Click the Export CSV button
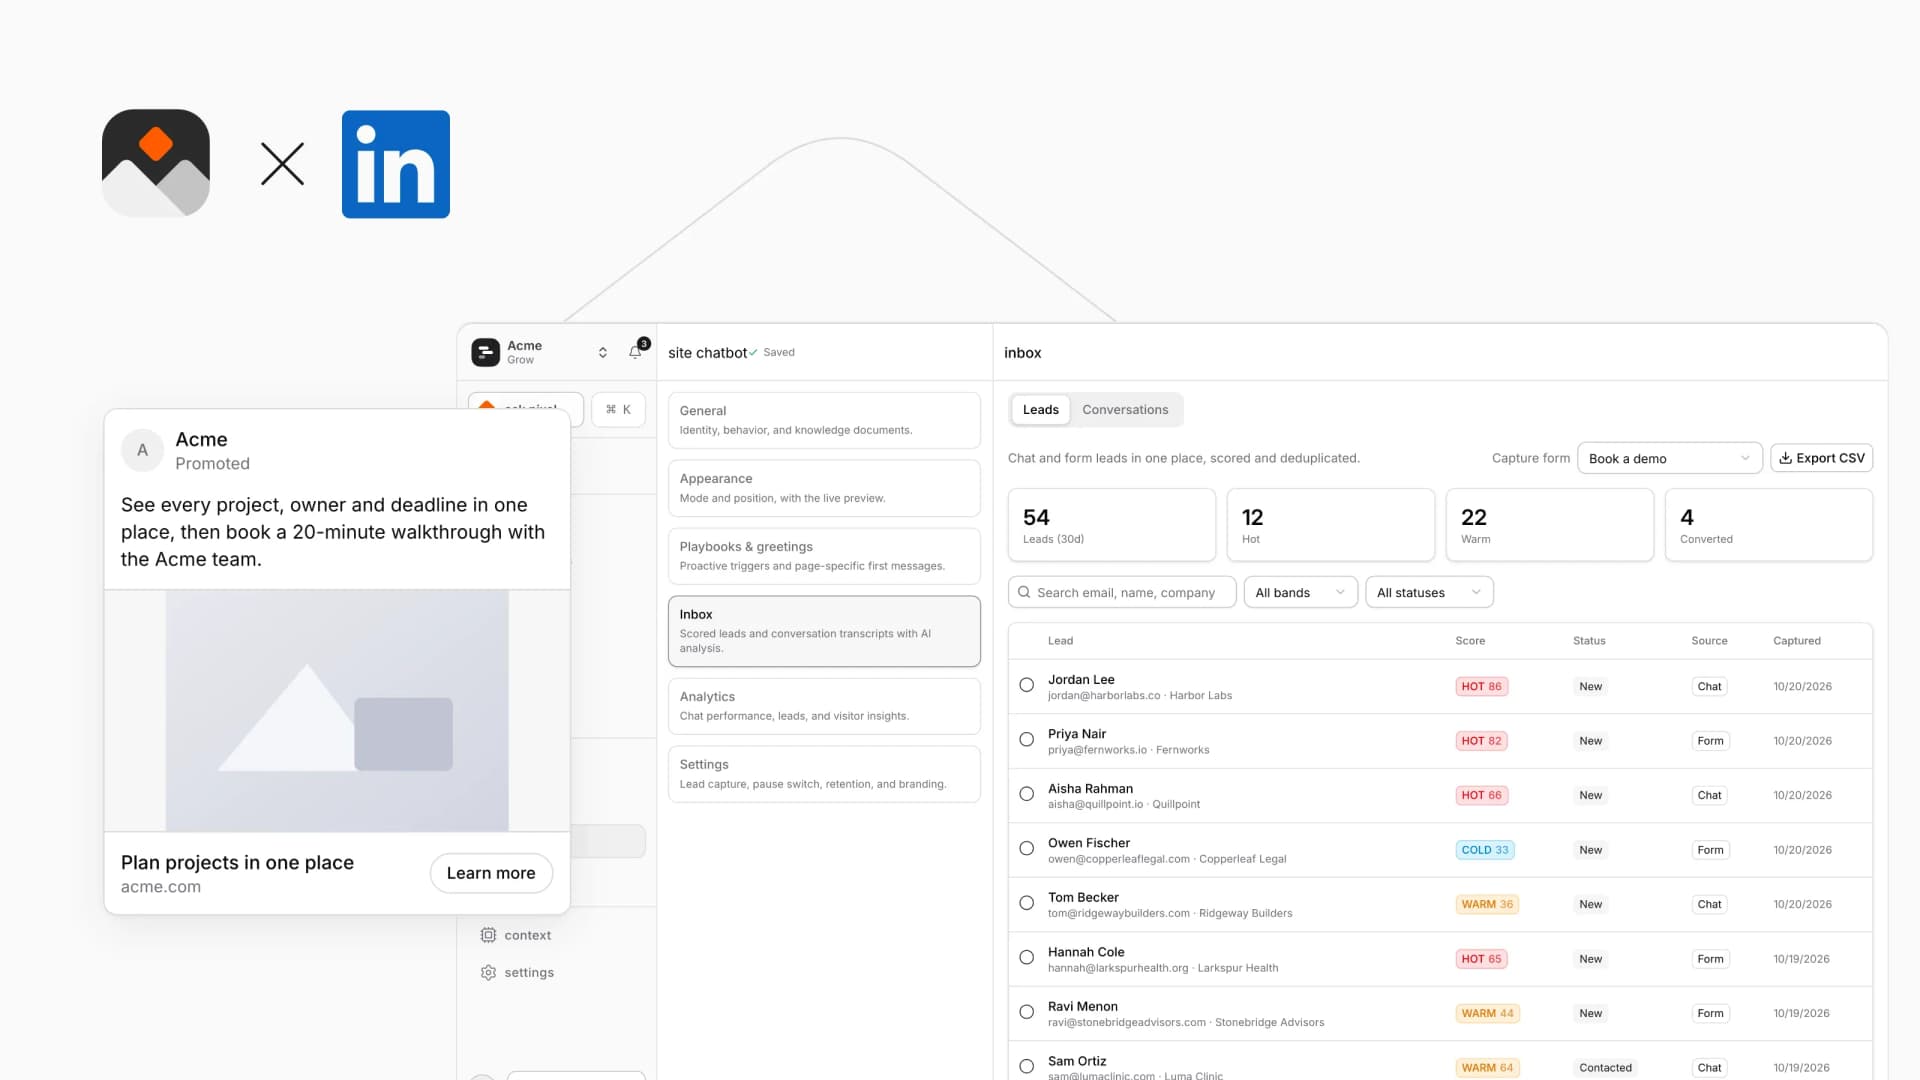 [x=1821, y=458]
